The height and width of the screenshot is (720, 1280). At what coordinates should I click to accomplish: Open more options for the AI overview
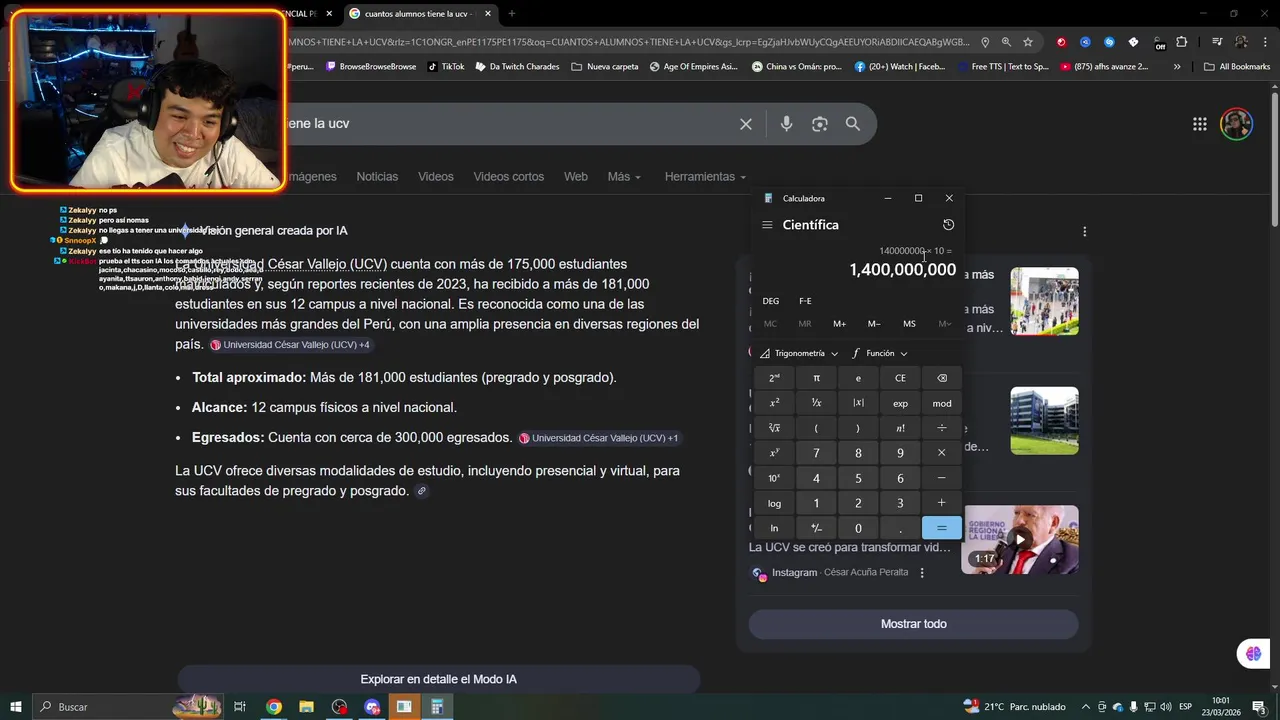click(x=1084, y=232)
